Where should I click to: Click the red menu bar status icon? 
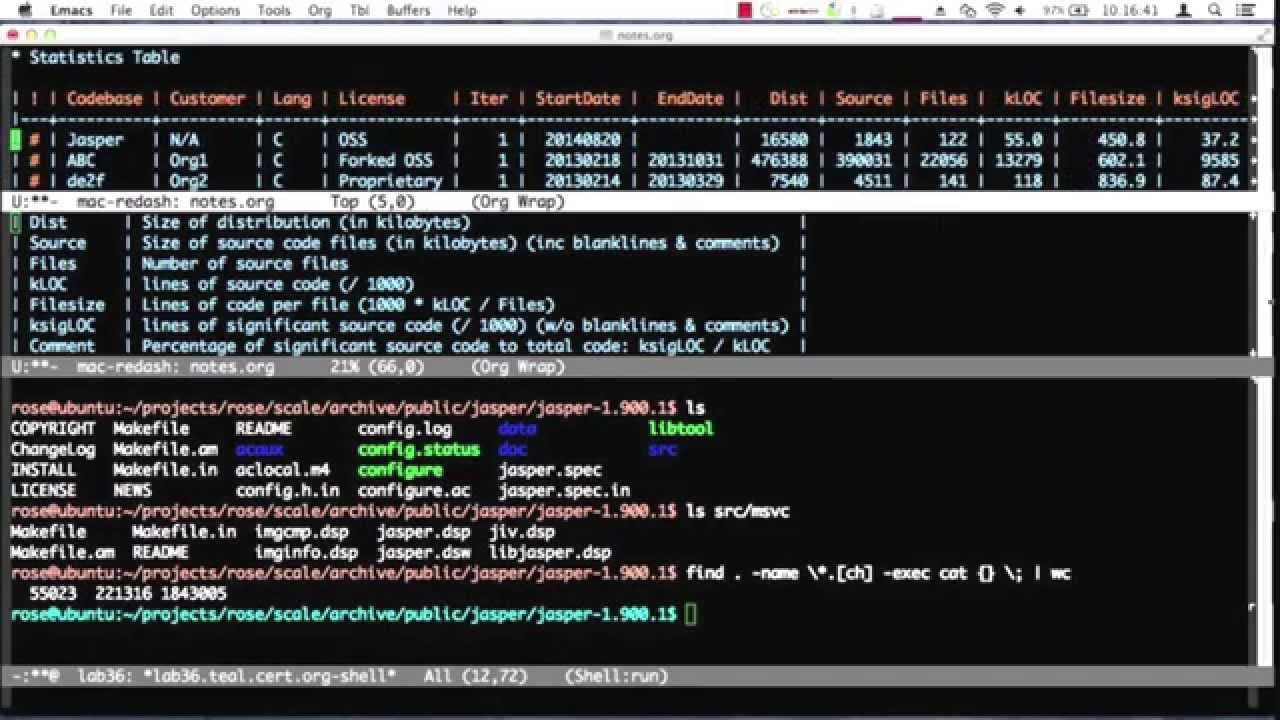point(745,10)
